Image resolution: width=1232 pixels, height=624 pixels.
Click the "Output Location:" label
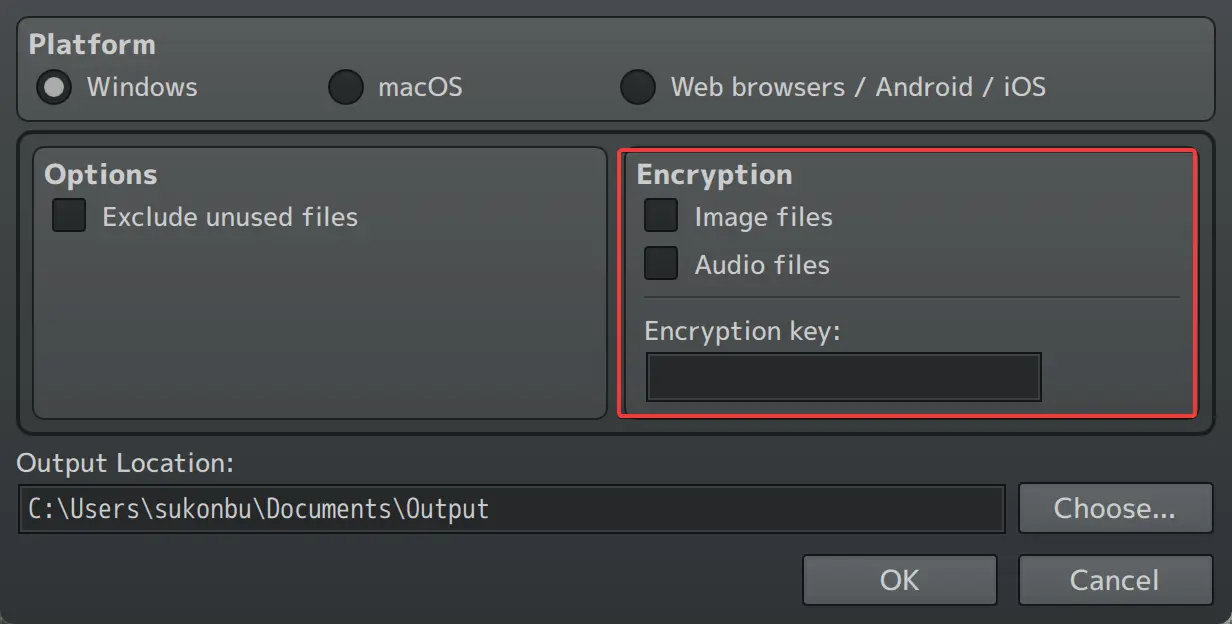pos(125,464)
